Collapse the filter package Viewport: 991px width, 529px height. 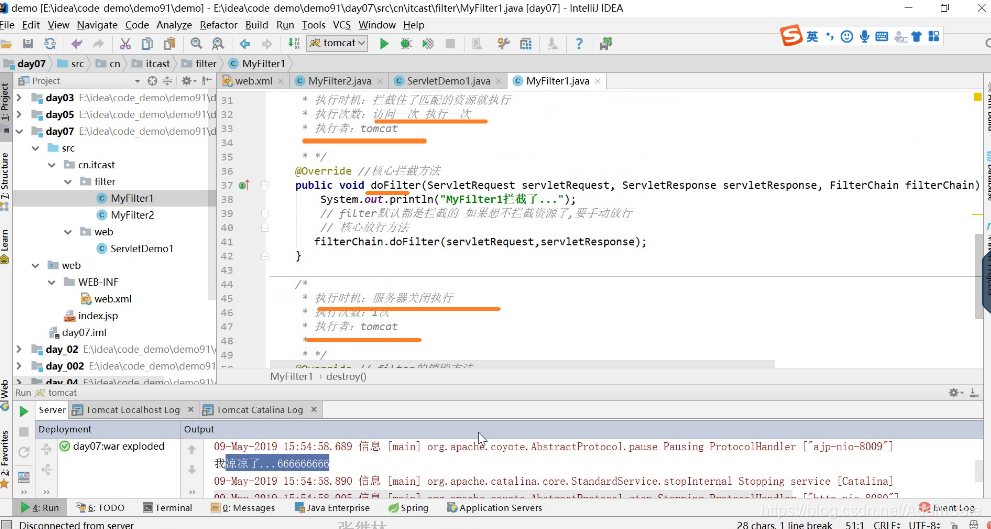pyautogui.click(x=68, y=181)
